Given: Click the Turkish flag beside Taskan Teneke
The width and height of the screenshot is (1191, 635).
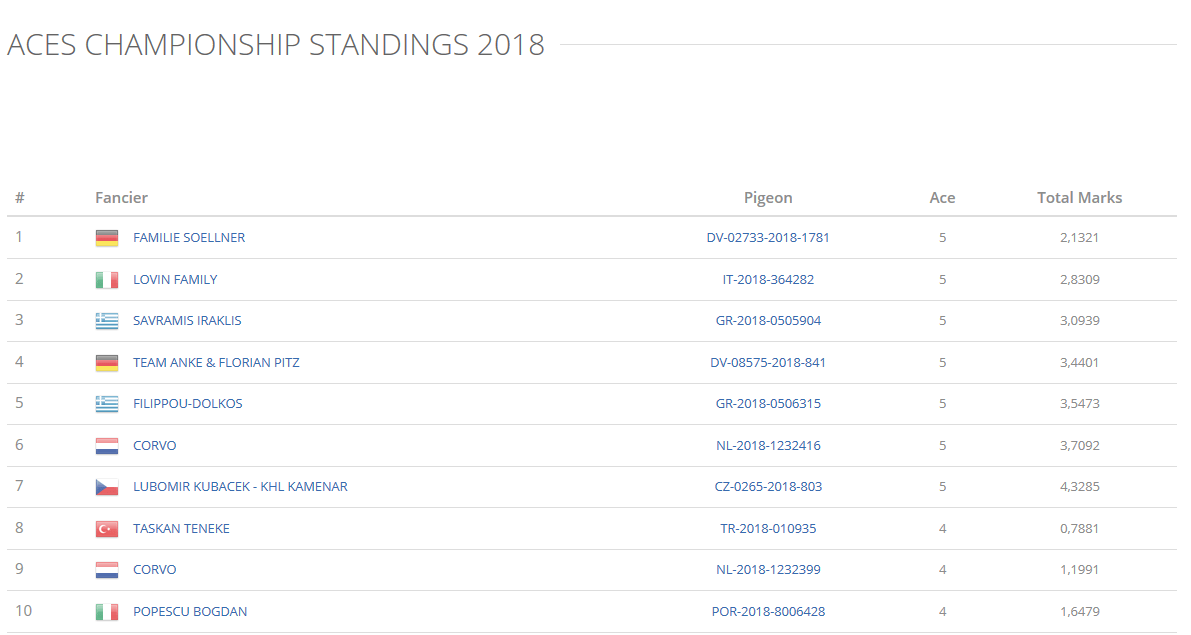Looking at the screenshot, I should 107,529.
